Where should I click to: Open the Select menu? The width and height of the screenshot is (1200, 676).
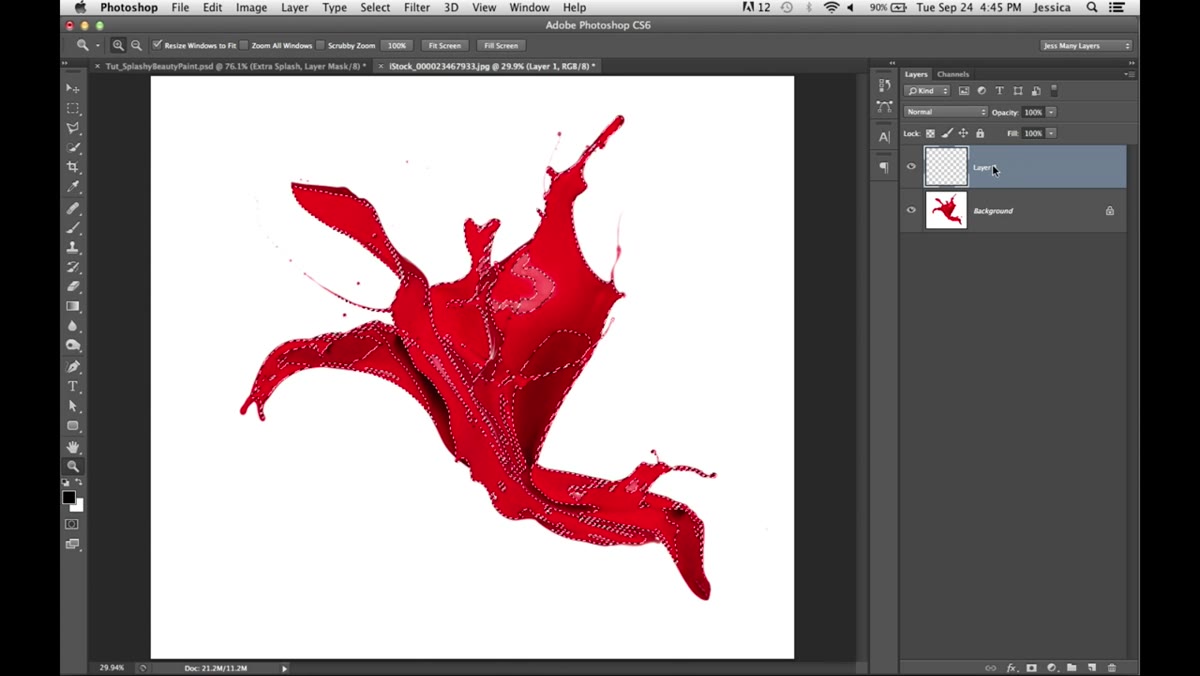375,7
